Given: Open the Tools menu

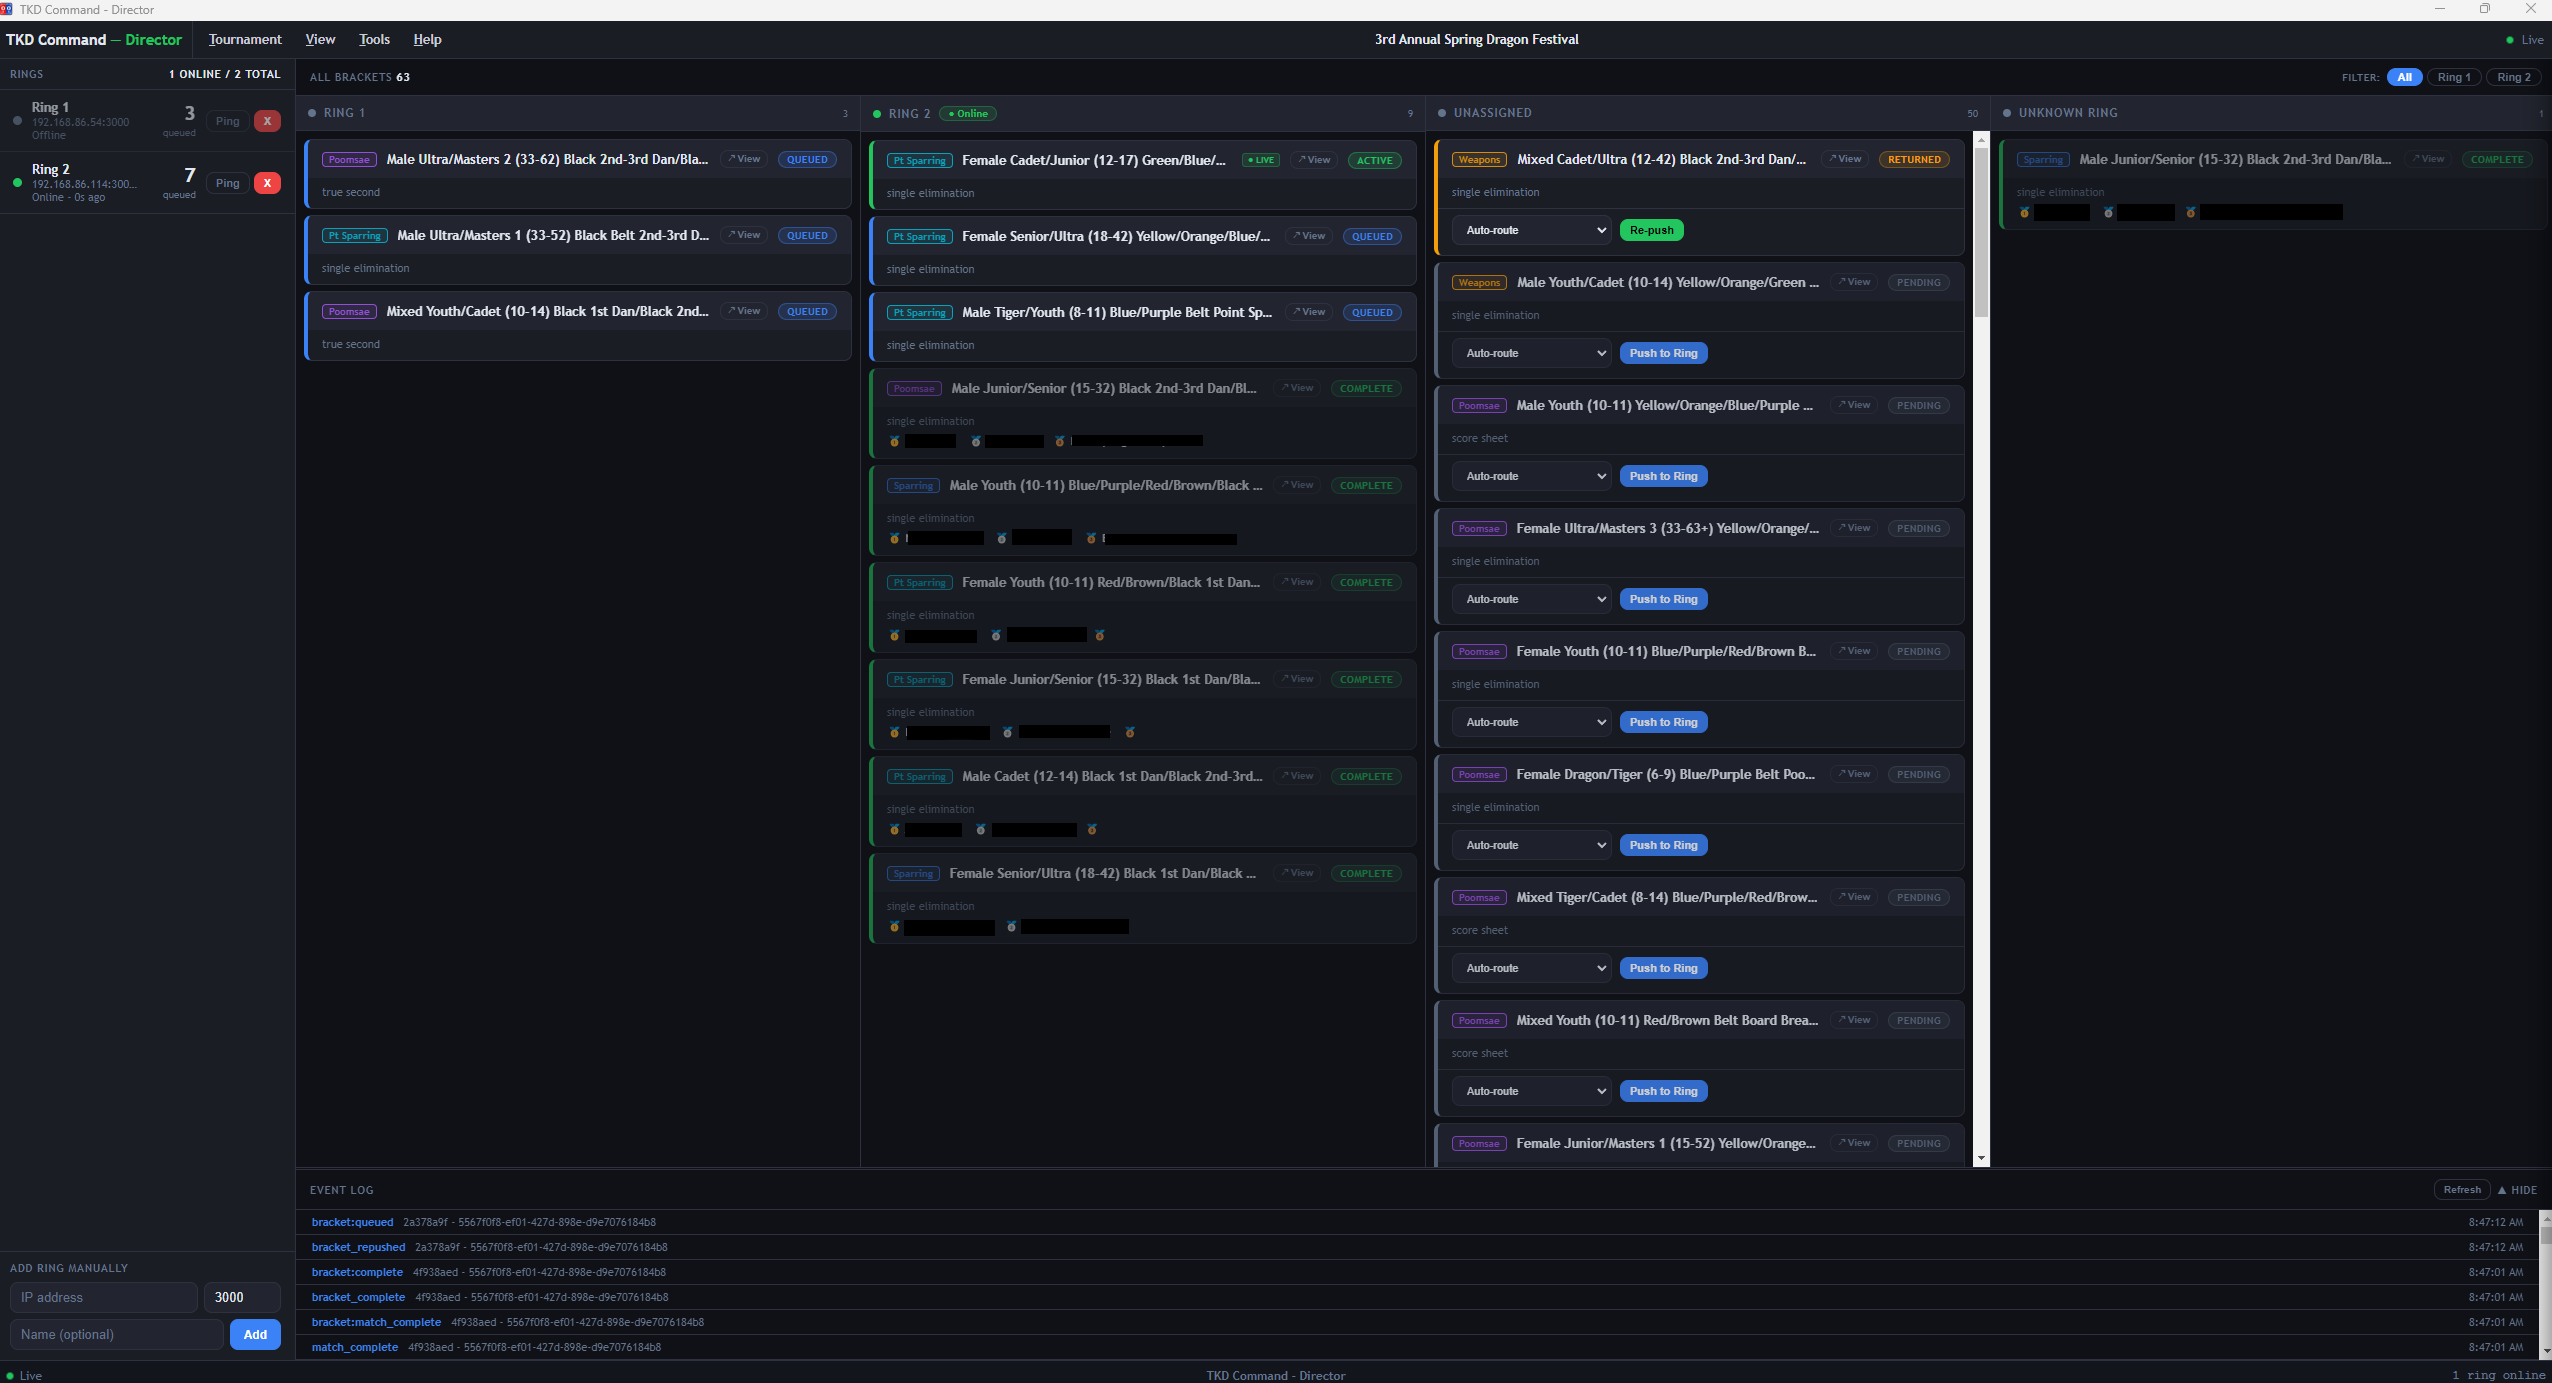Looking at the screenshot, I should pyautogui.click(x=374, y=39).
